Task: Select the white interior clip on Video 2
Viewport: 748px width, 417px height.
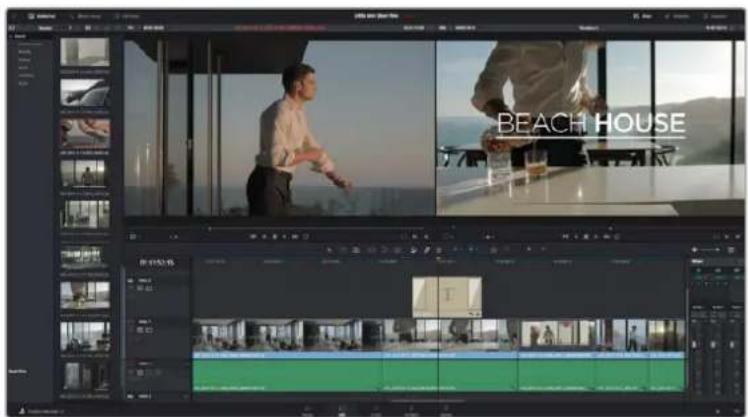Action: (x=447, y=298)
